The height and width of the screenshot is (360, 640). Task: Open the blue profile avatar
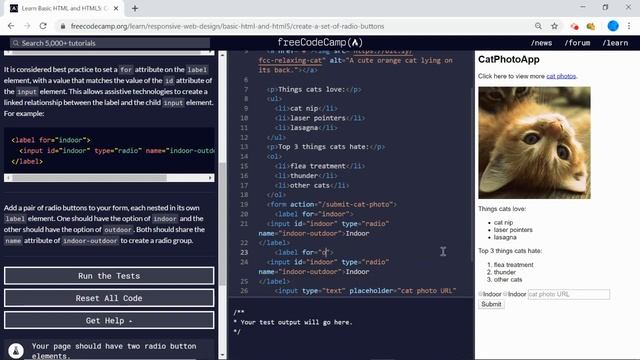(x=613, y=26)
